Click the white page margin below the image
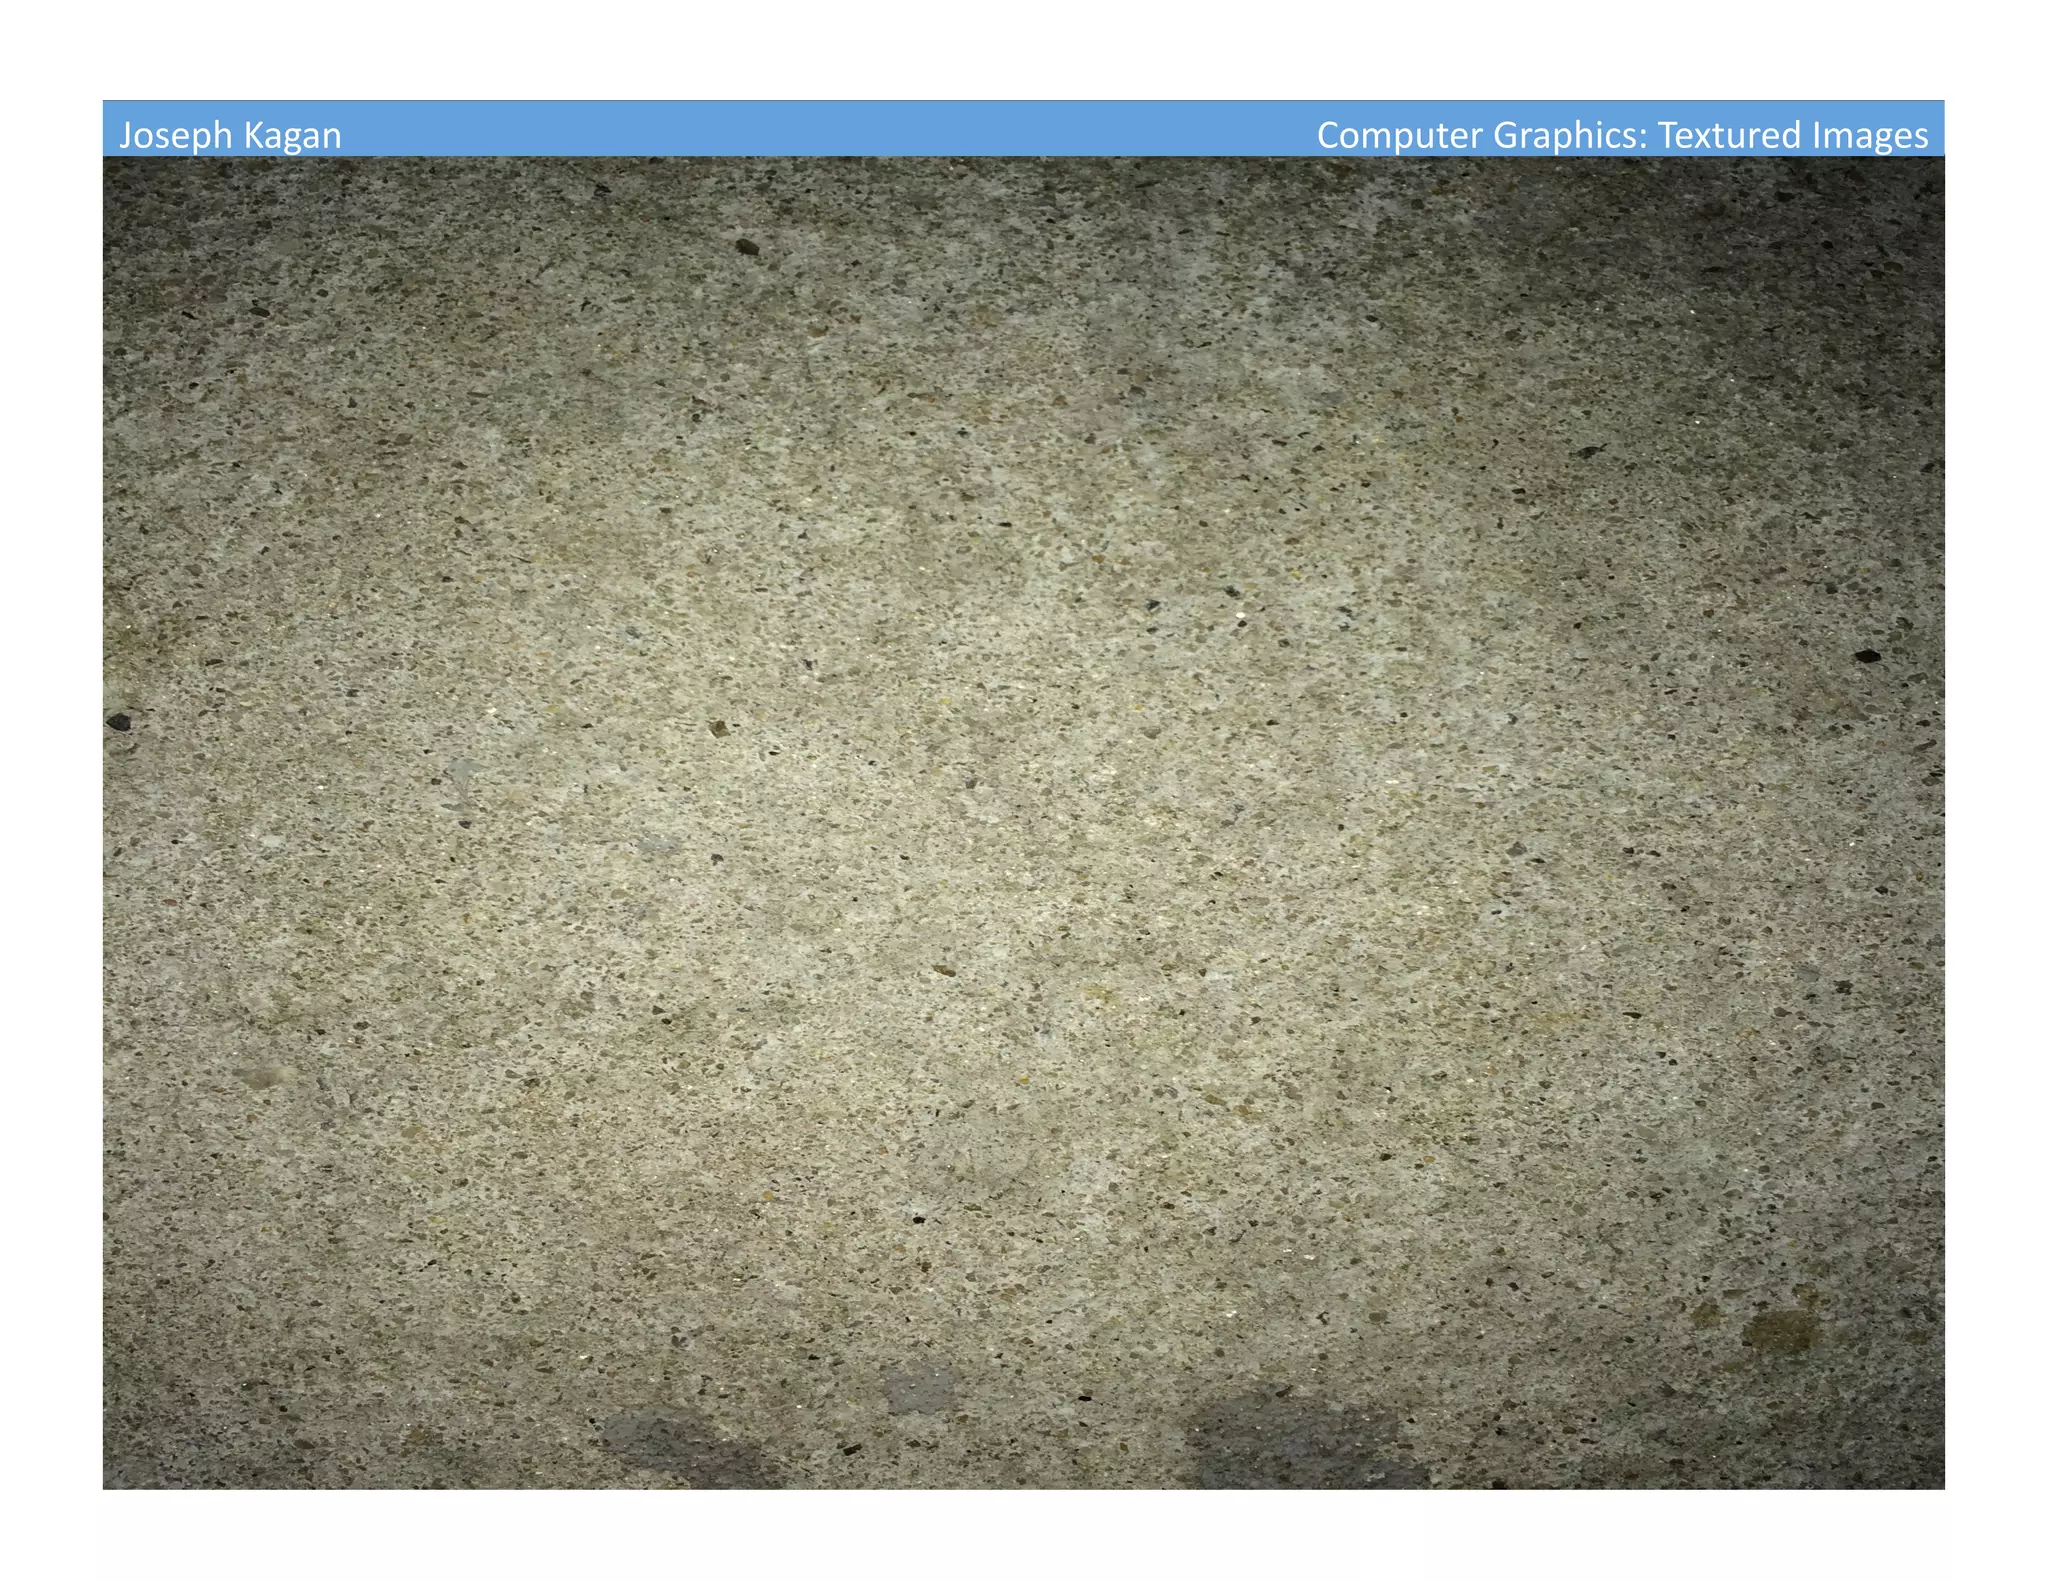Viewport: 2048px width, 1582px height. 1023,1535
